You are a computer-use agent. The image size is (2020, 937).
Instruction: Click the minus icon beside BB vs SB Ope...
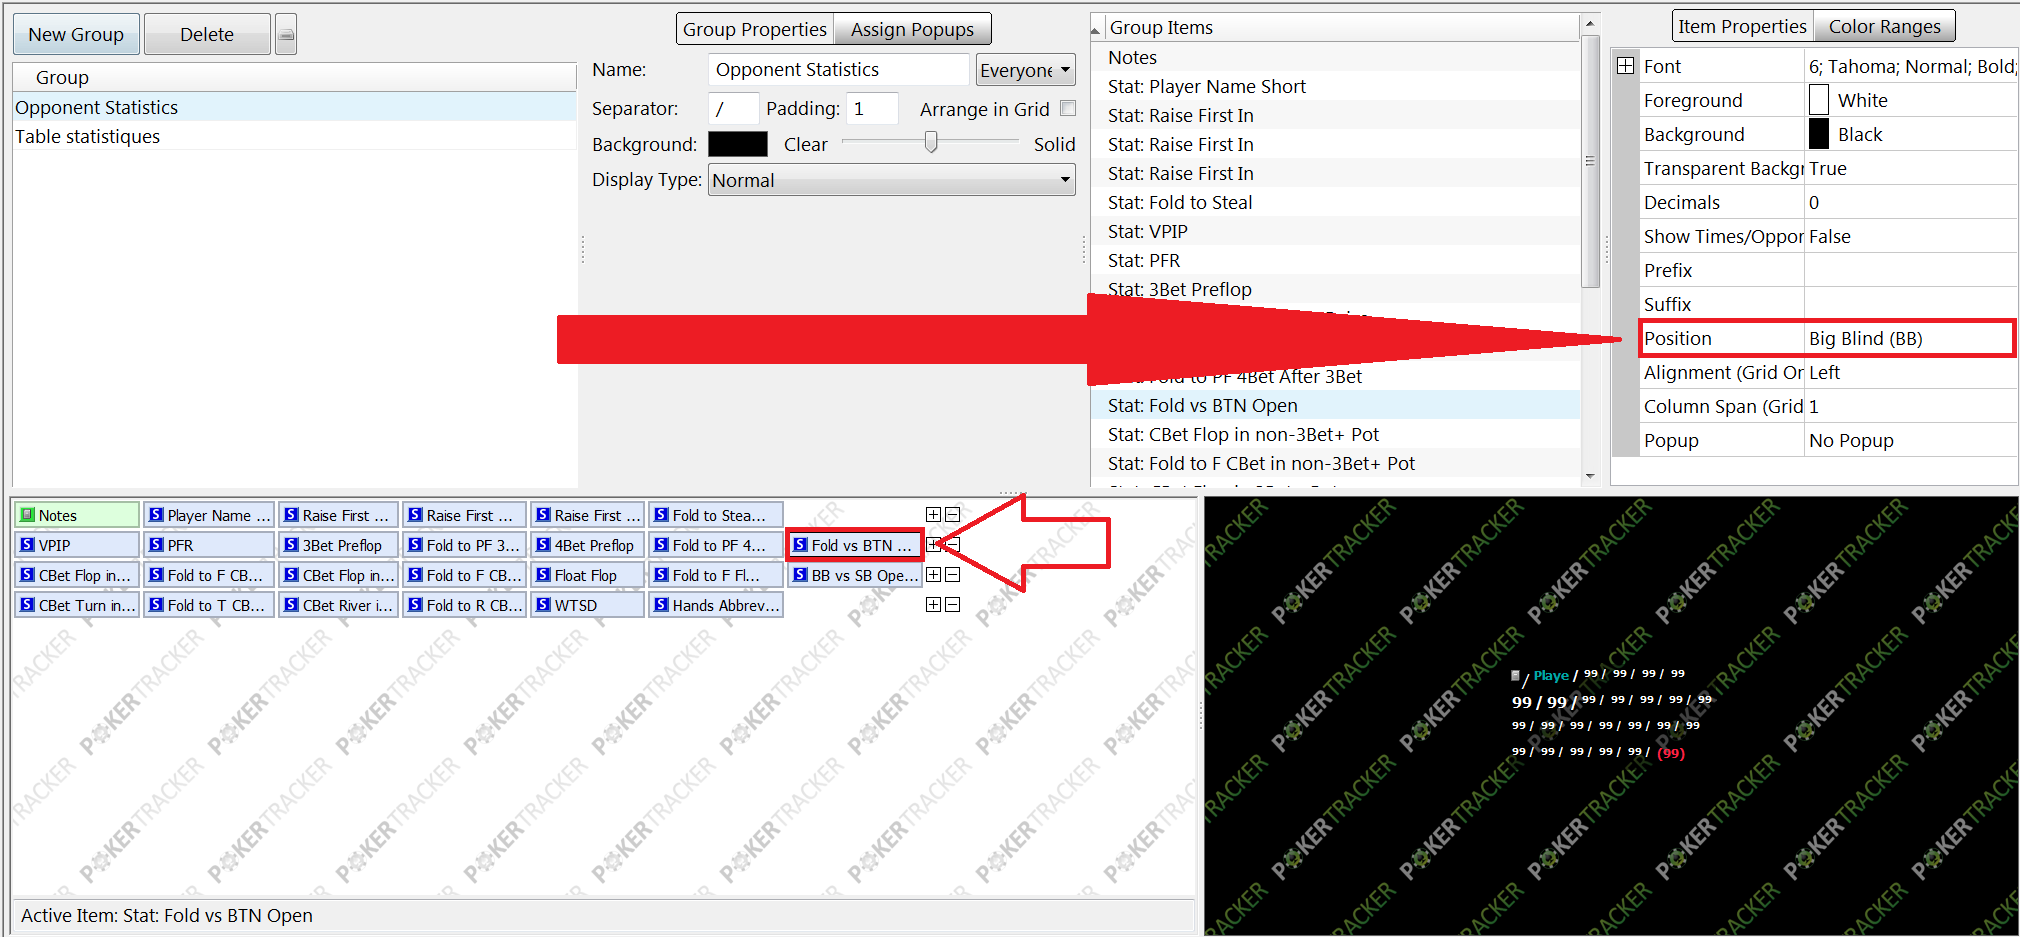[x=952, y=574]
